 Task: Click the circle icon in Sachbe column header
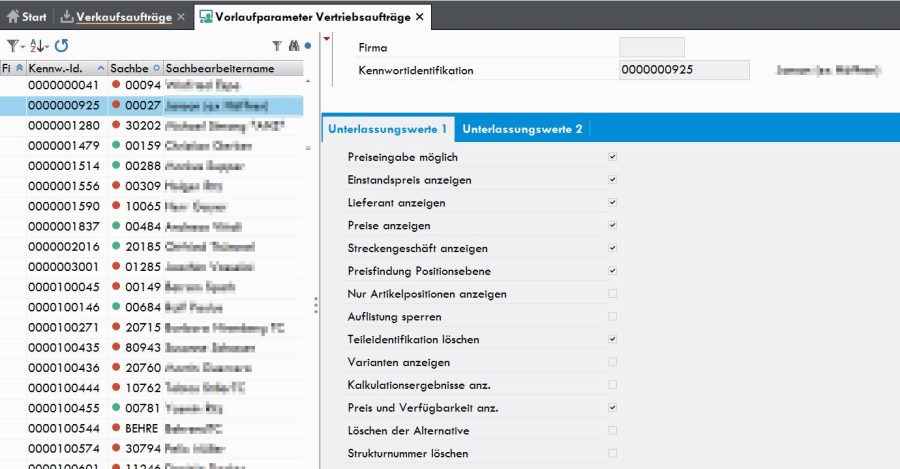point(155,68)
